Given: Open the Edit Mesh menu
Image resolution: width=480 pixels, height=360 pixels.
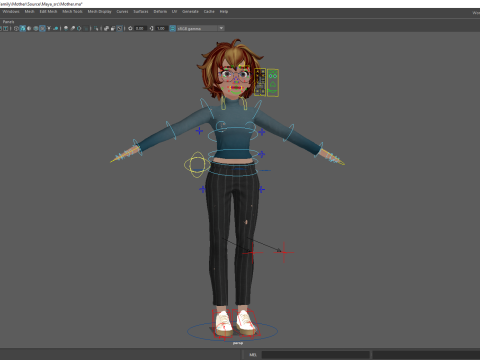Looking at the screenshot, I should 48,12.
